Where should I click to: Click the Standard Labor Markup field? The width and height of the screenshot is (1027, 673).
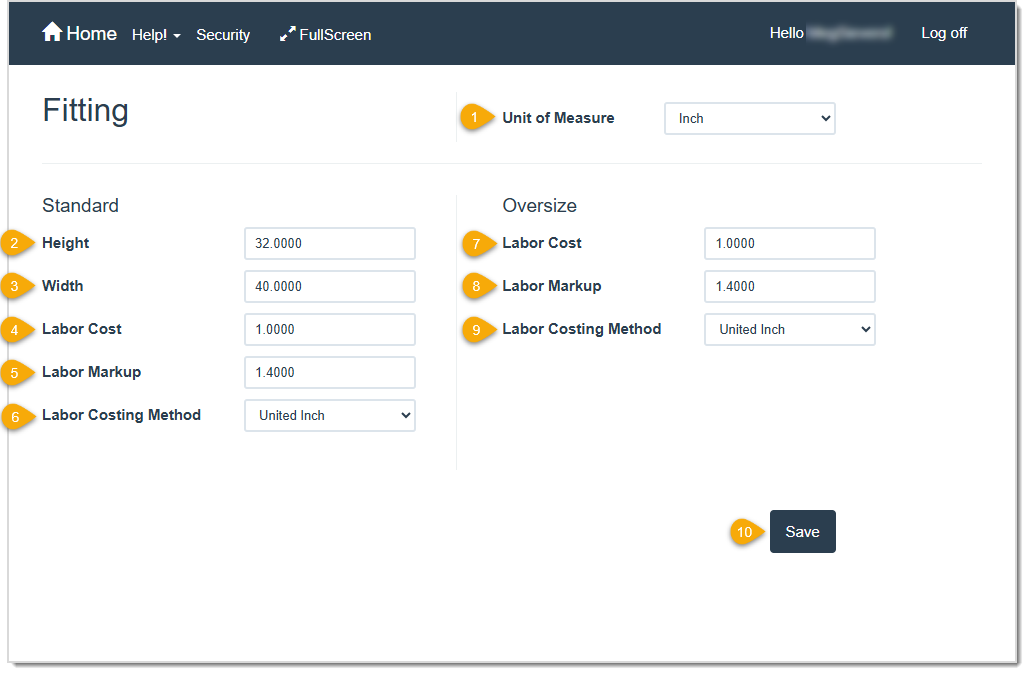330,372
